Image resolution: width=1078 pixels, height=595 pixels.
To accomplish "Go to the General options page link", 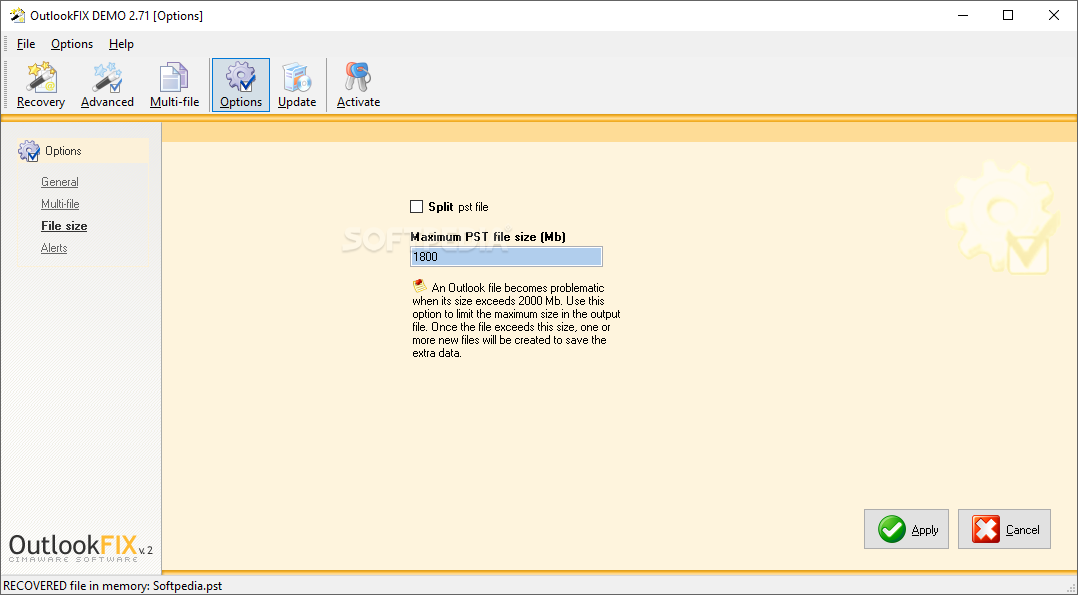I will (60, 182).
